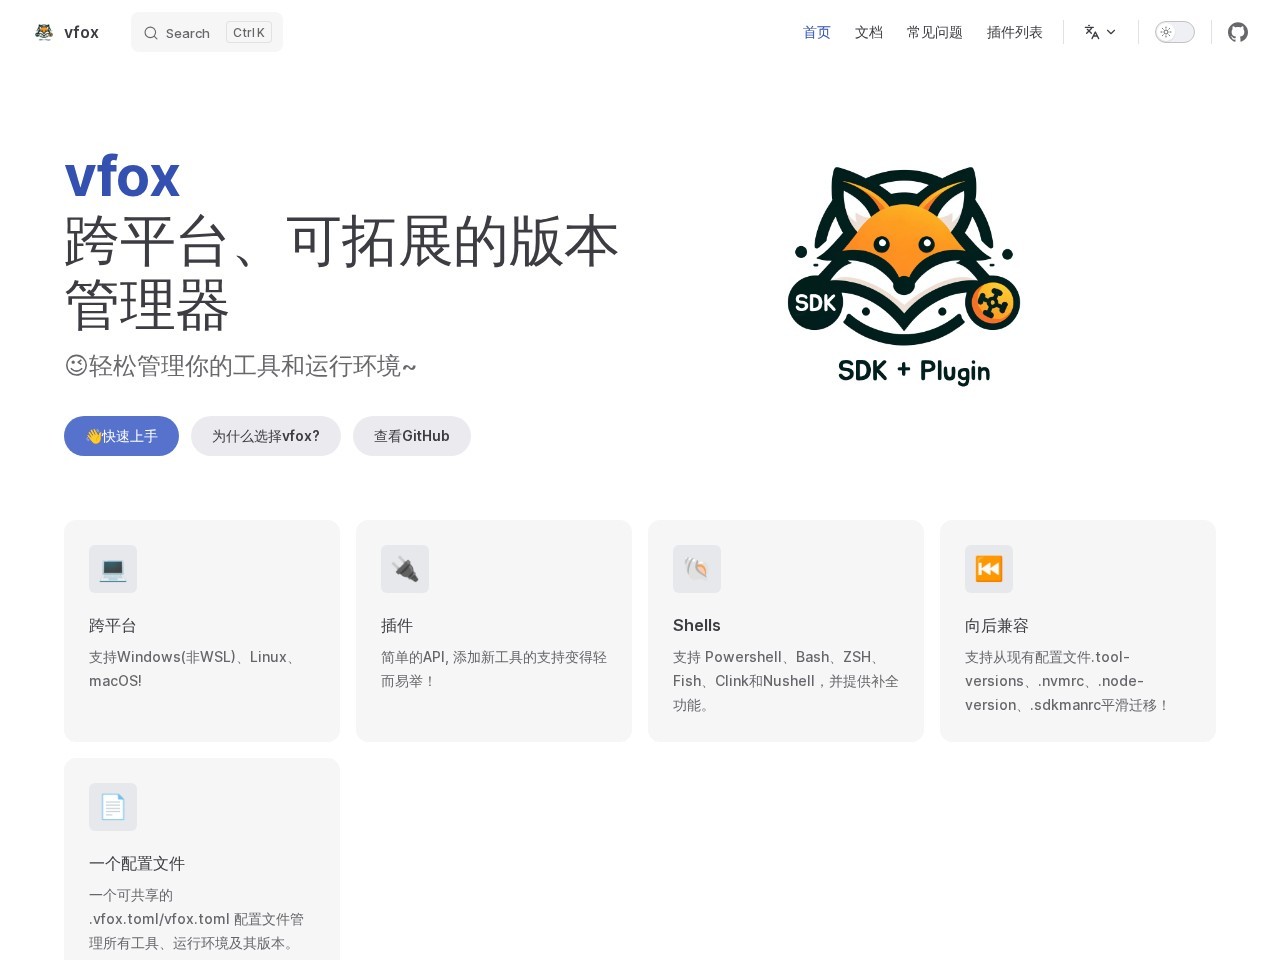Open the GitHub repository icon

pos(1238,32)
